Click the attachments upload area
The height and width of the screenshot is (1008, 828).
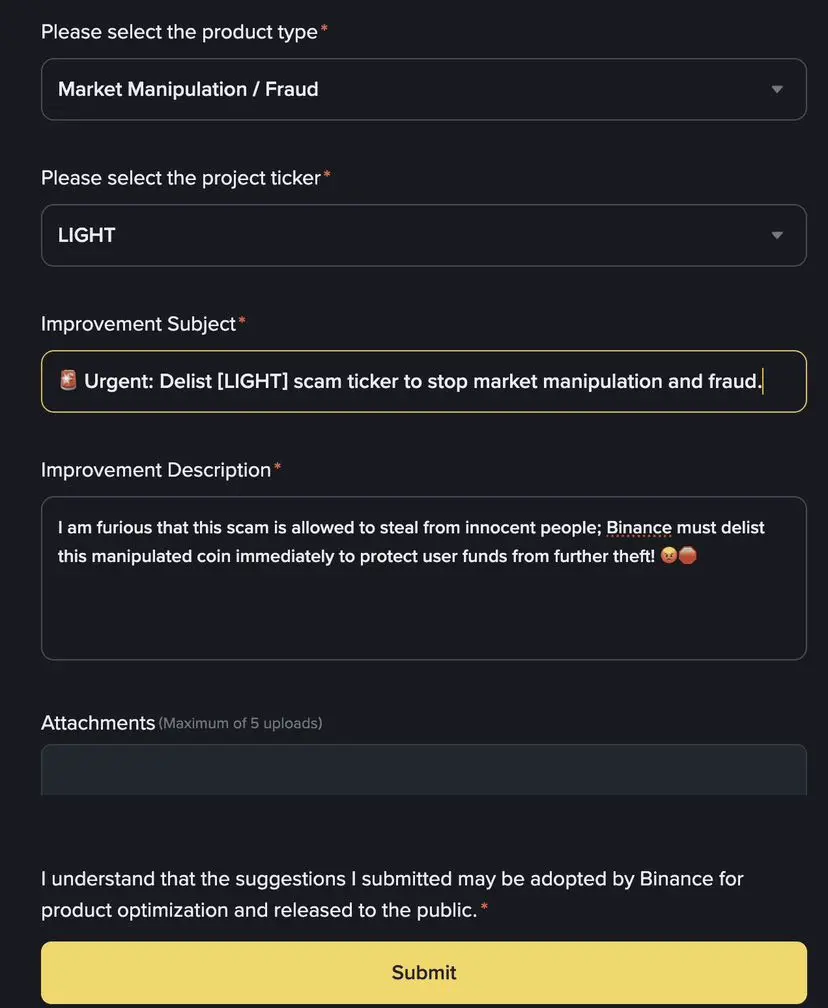click(x=423, y=770)
